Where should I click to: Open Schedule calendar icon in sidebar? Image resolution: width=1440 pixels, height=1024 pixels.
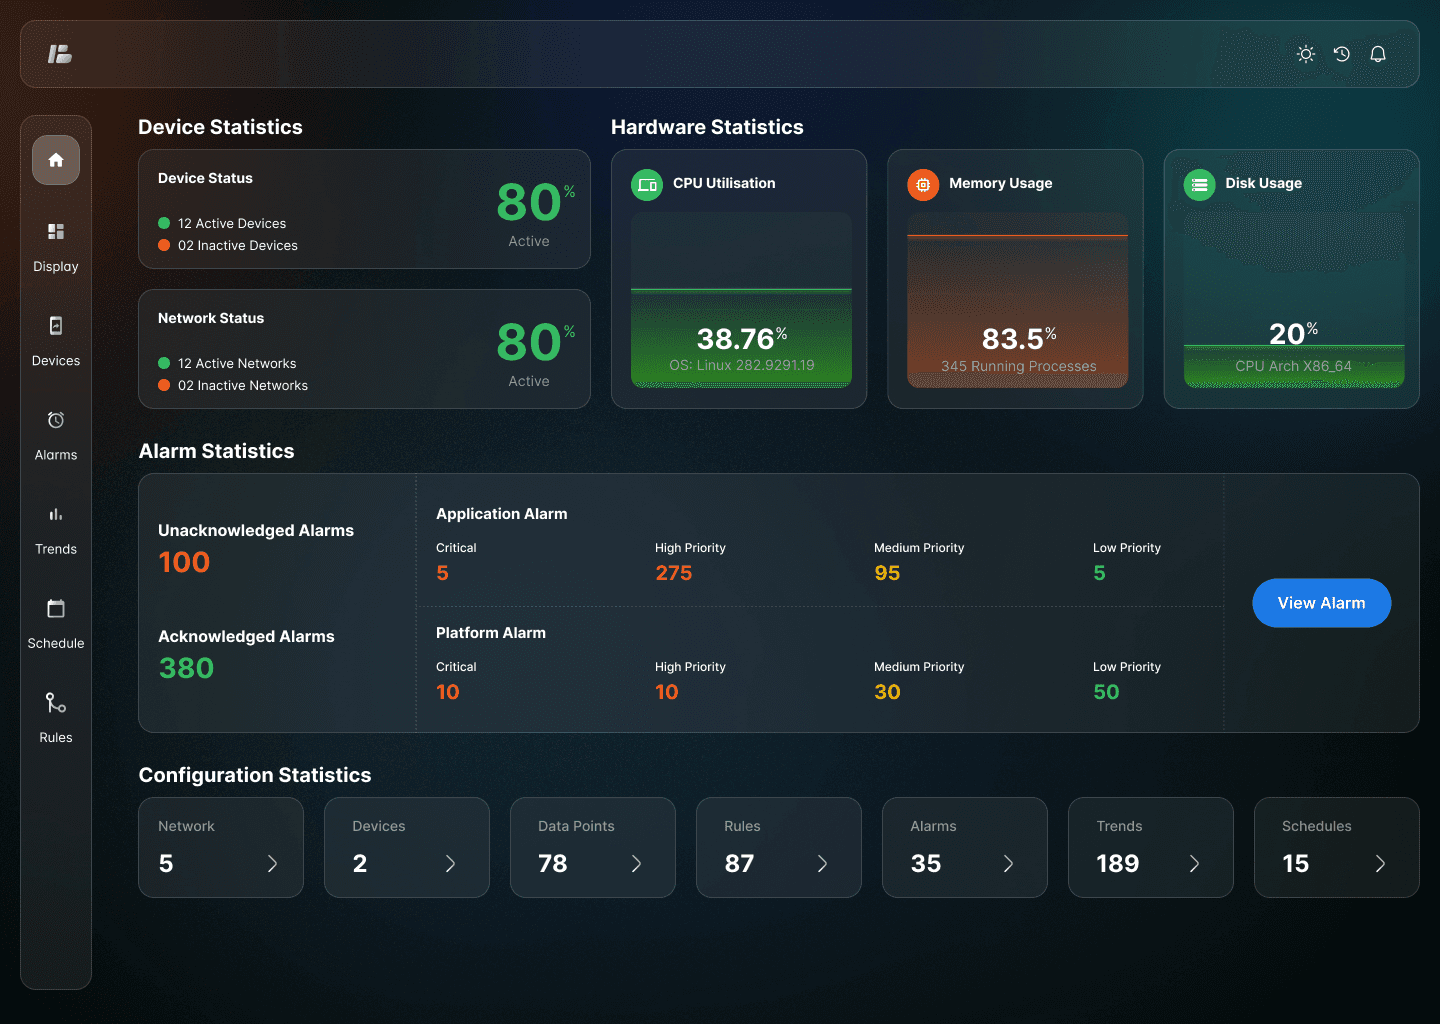click(56, 608)
